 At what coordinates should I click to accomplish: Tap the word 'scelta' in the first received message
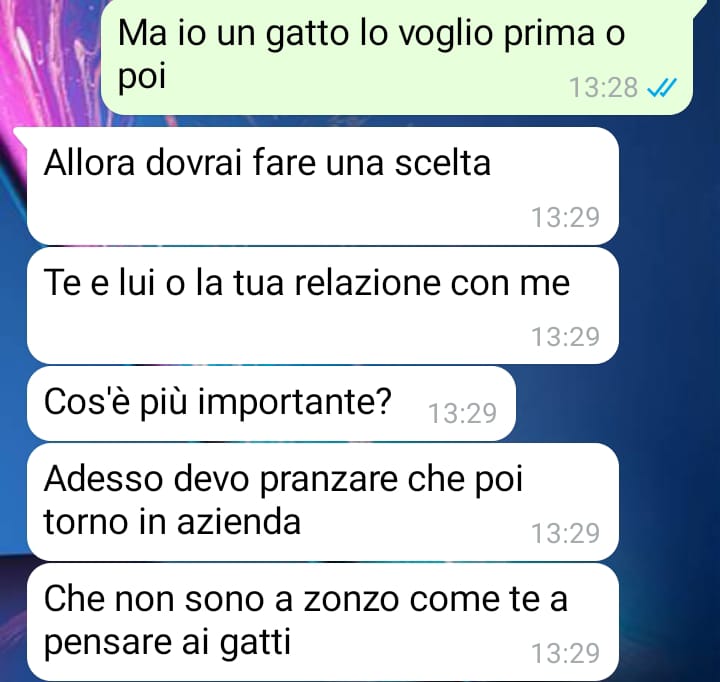click(x=443, y=163)
